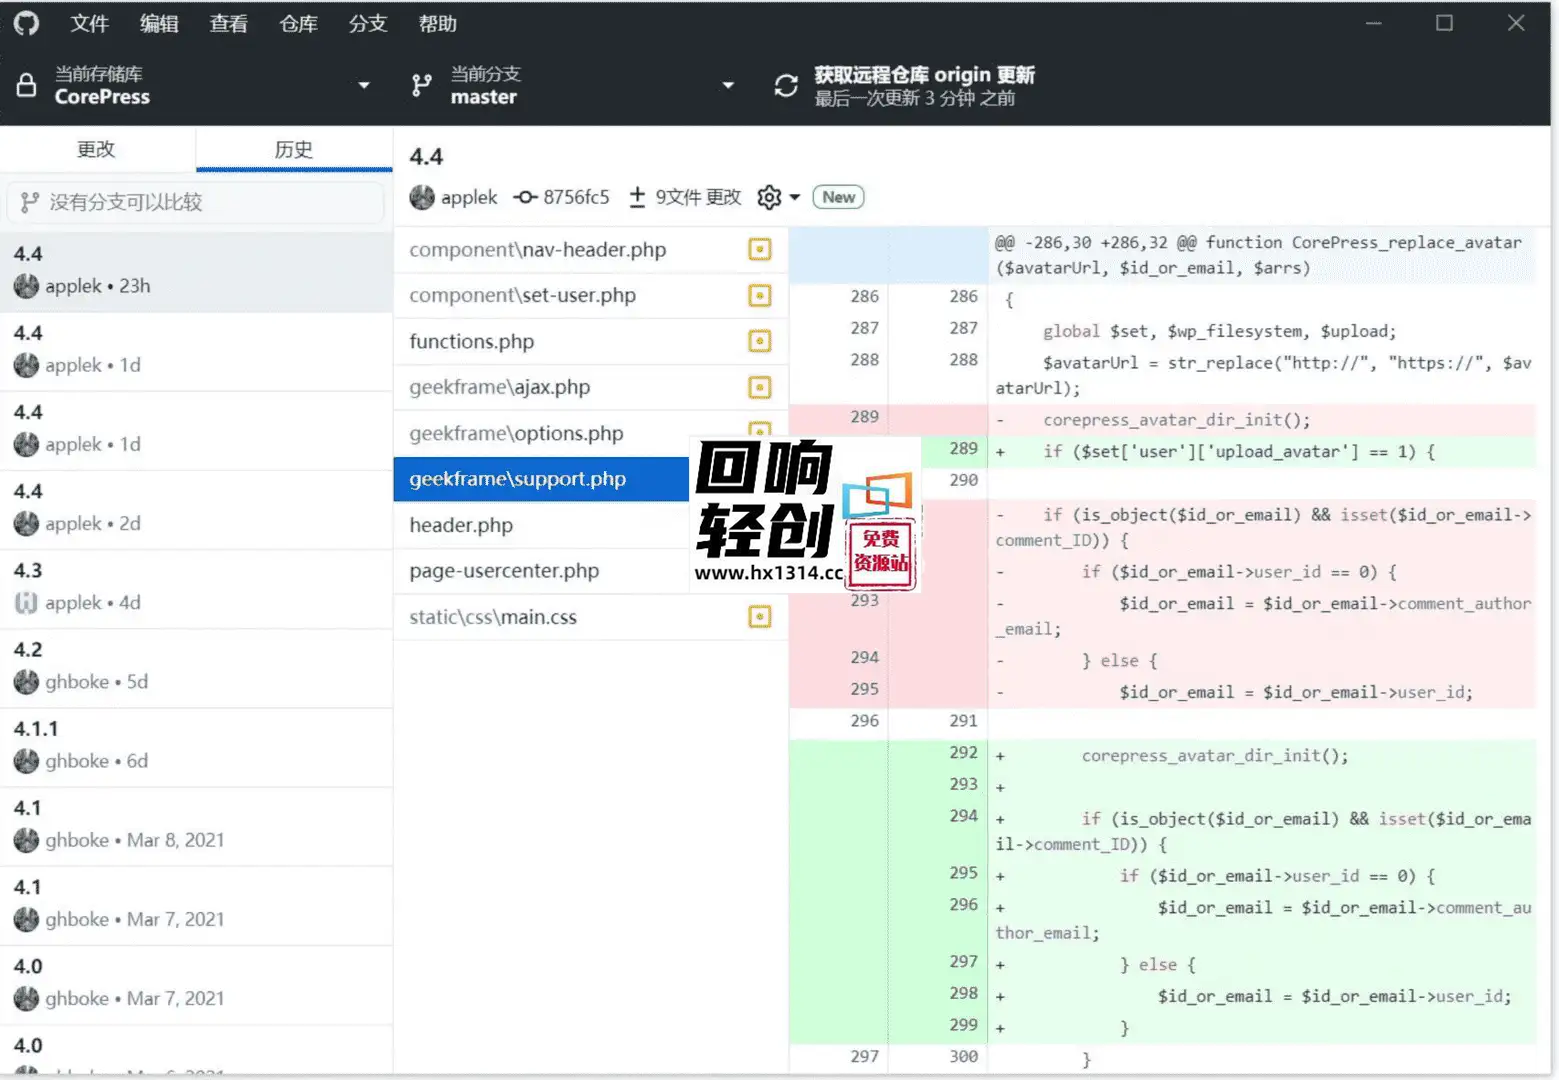Click the branch compare input field
The width and height of the screenshot is (1559, 1080).
tap(196, 202)
